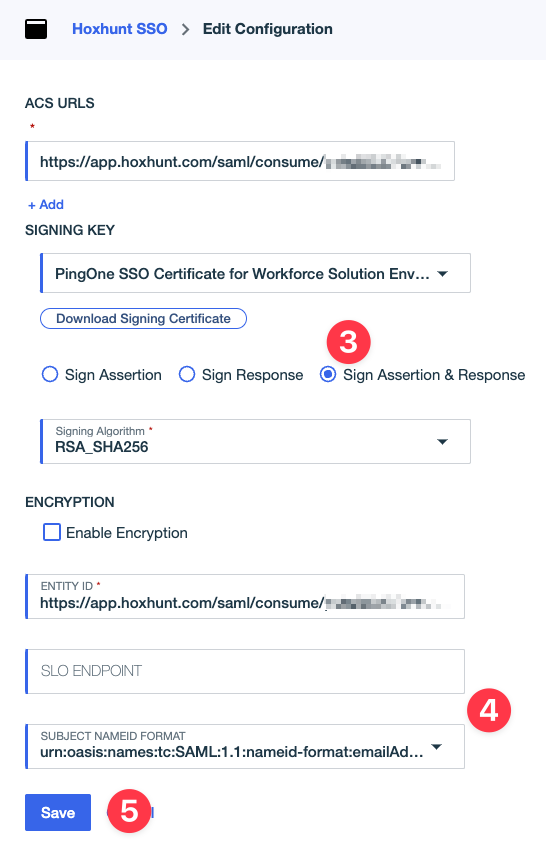Select the Edit Configuration breadcrumb text
The width and height of the screenshot is (546, 851).
(x=268, y=29)
